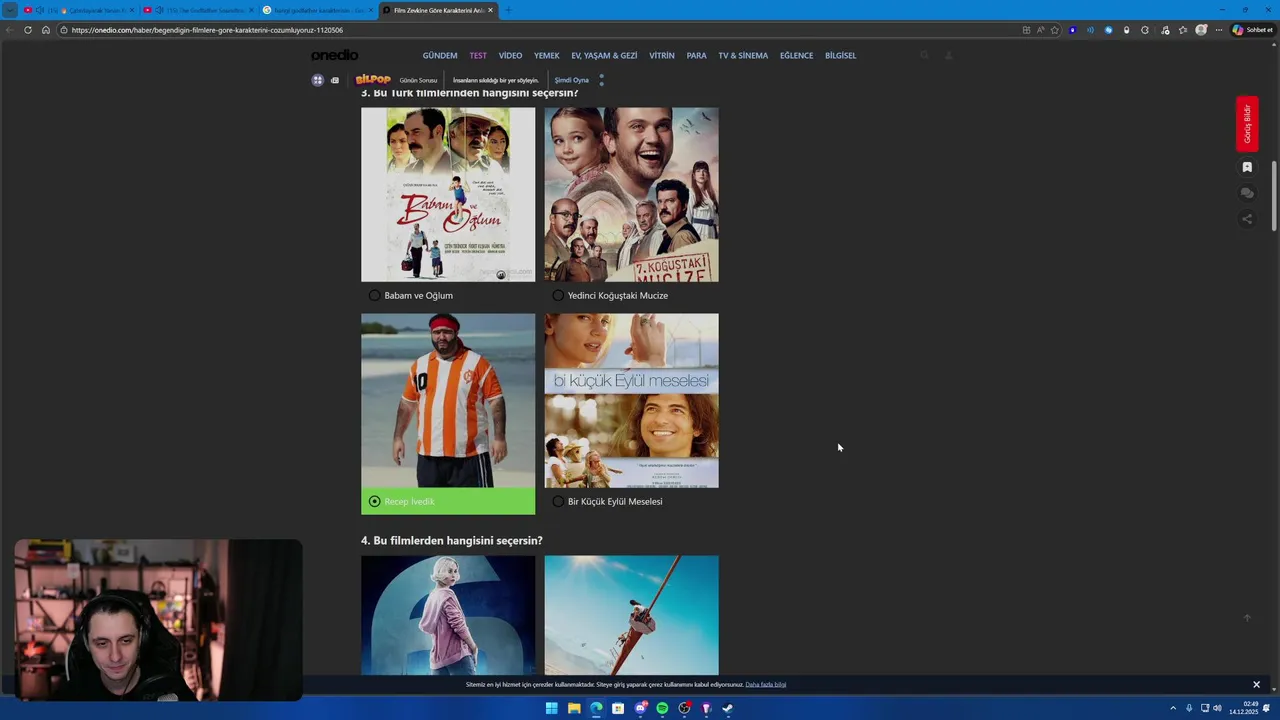This screenshot has height=720, width=1280.
Task: Click the scroll-to-top arrow icon
Action: (1247, 618)
